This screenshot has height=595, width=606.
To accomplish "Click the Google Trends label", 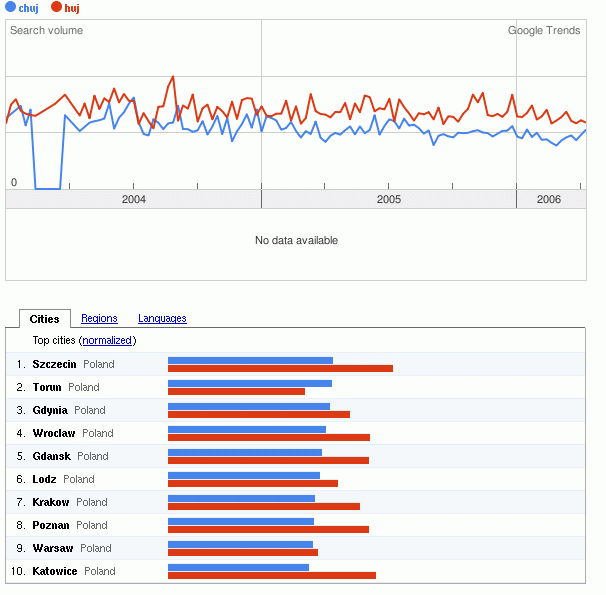I will 544,31.
